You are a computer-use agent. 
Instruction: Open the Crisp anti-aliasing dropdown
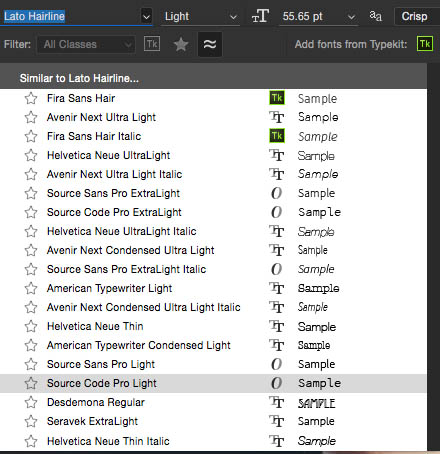click(417, 16)
